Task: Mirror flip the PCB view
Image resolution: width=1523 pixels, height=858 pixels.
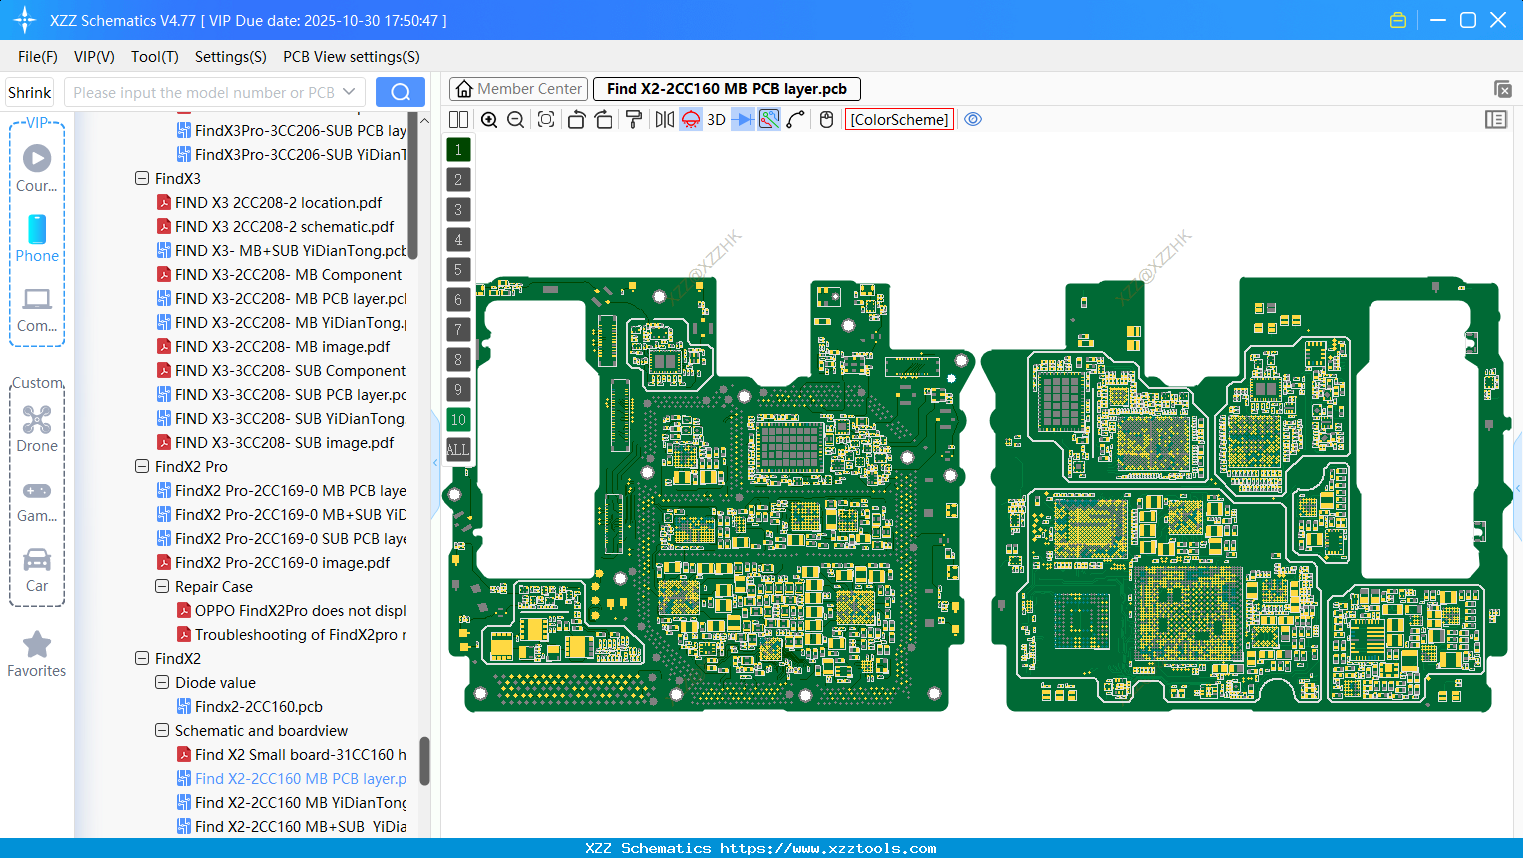Action: point(664,119)
